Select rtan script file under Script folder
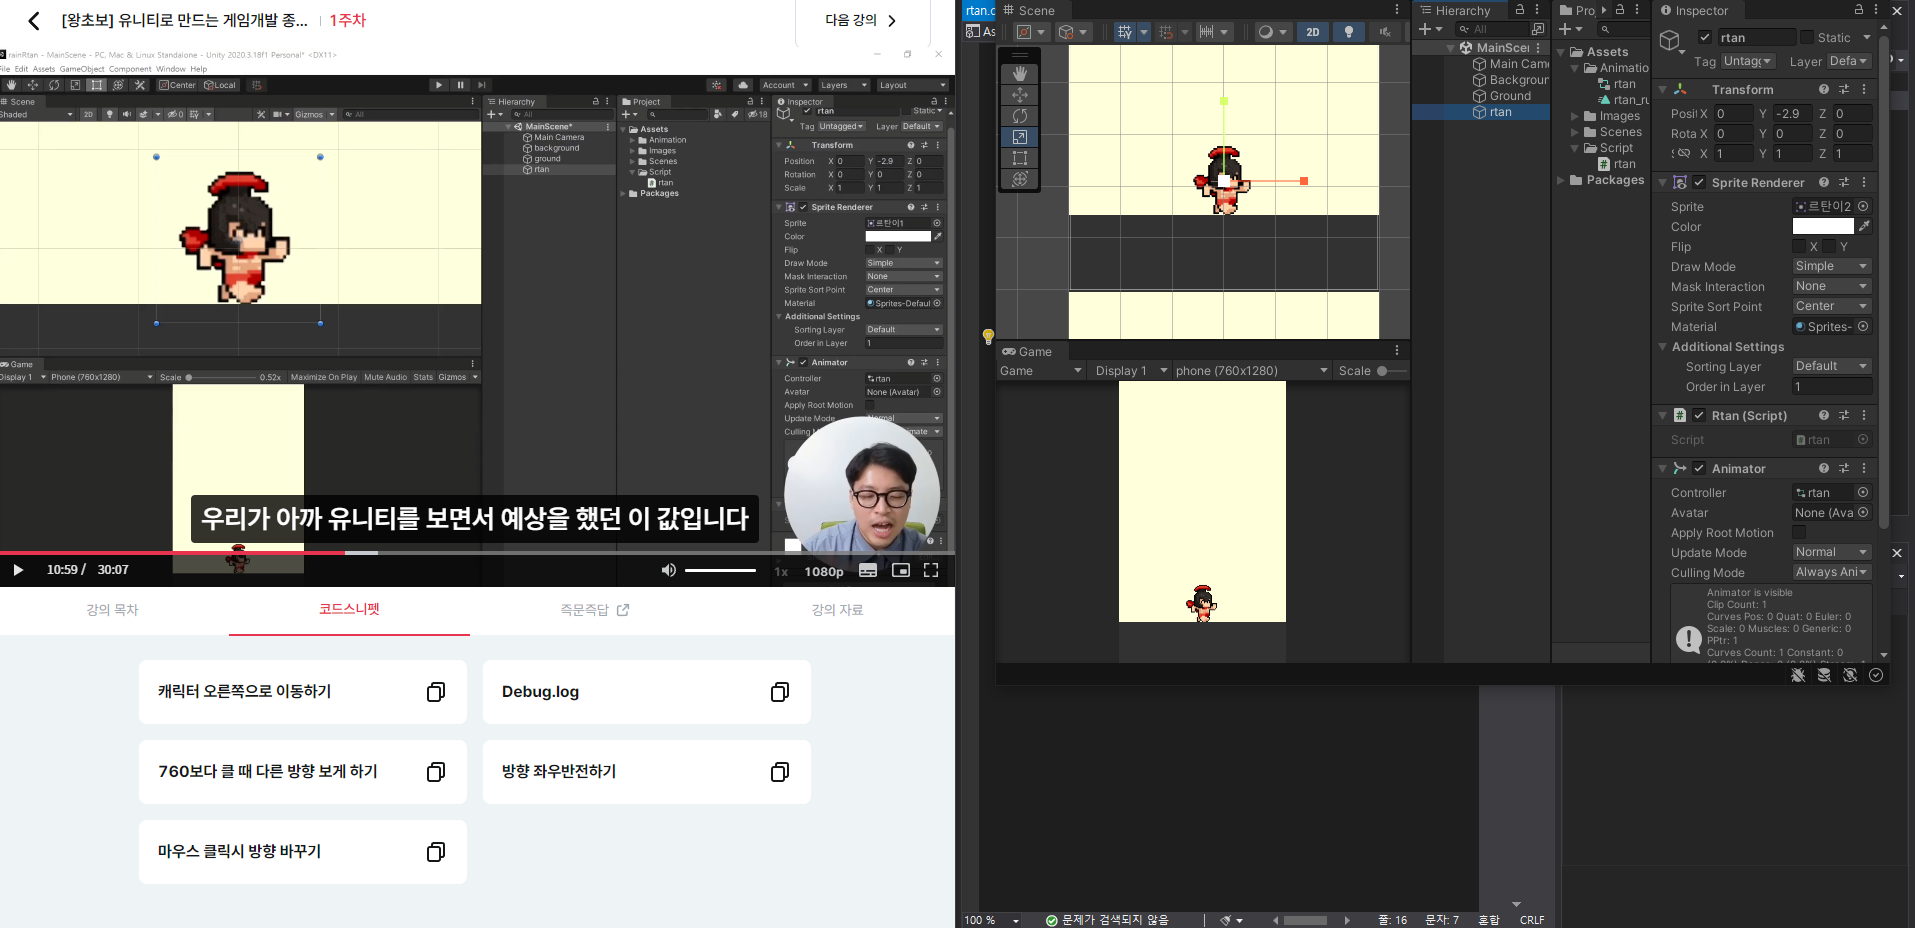This screenshot has height=928, width=1915. click(x=1617, y=164)
